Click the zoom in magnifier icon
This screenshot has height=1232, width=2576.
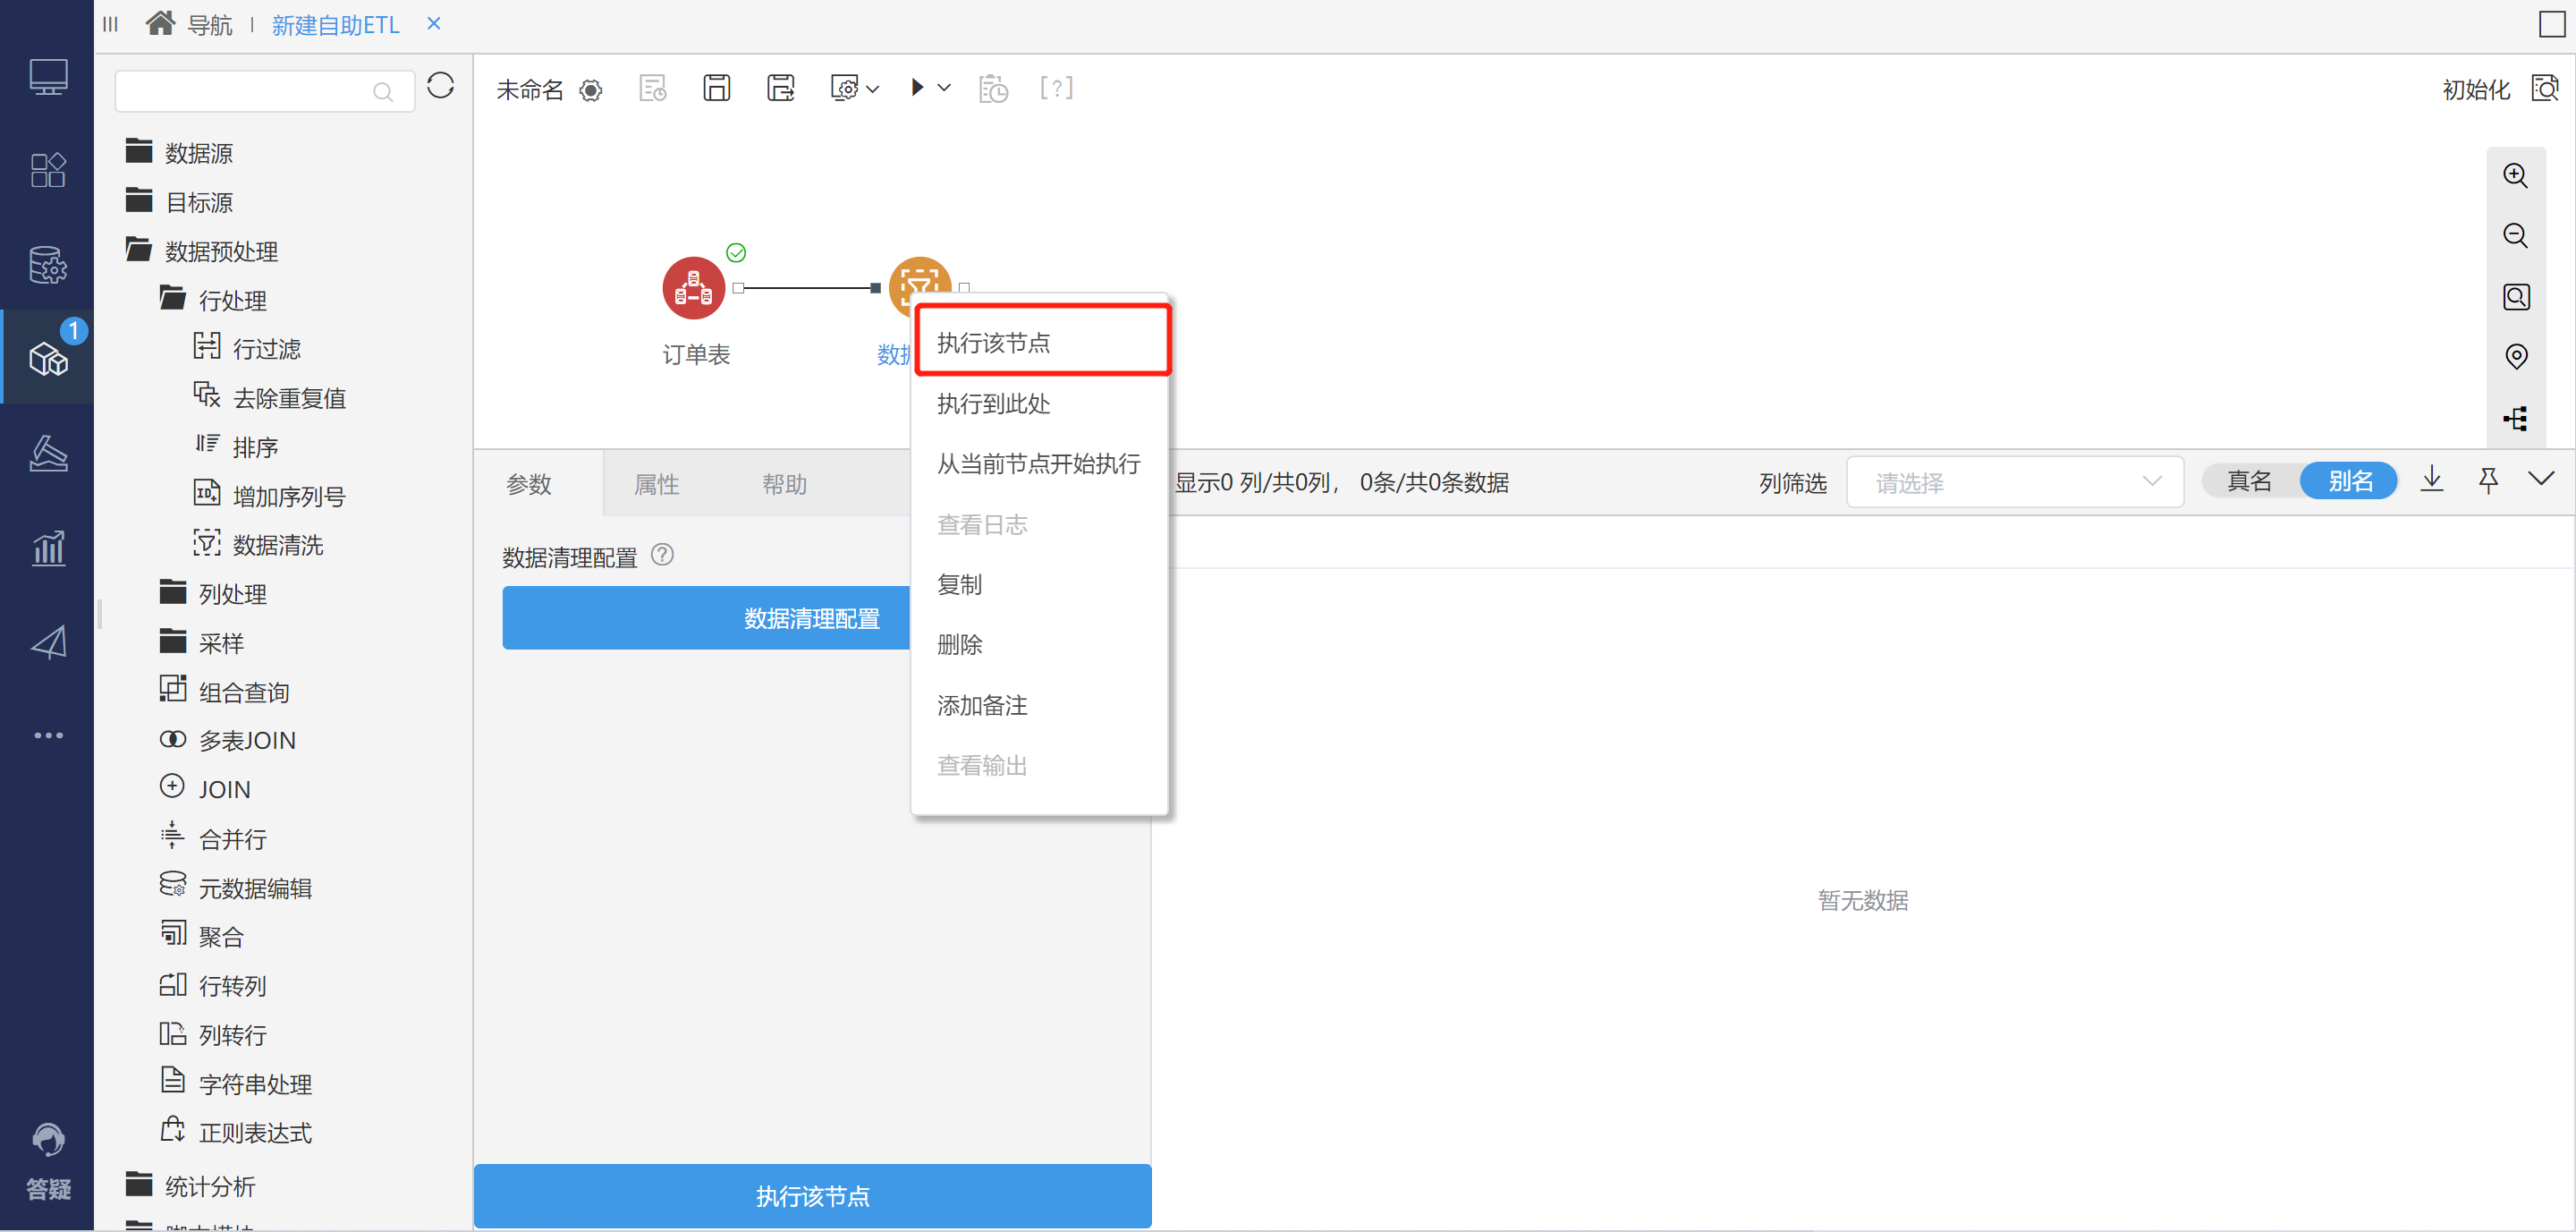pyautogui.click(x=2516, y=176)
